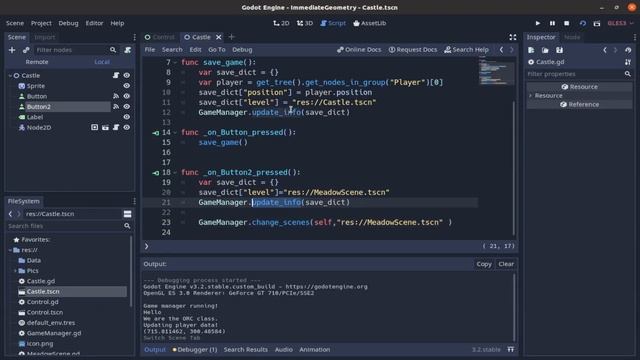Viewport: 640px width, 360px height.
Task: Switch scene tree to Local view
Action: point(102,62)
